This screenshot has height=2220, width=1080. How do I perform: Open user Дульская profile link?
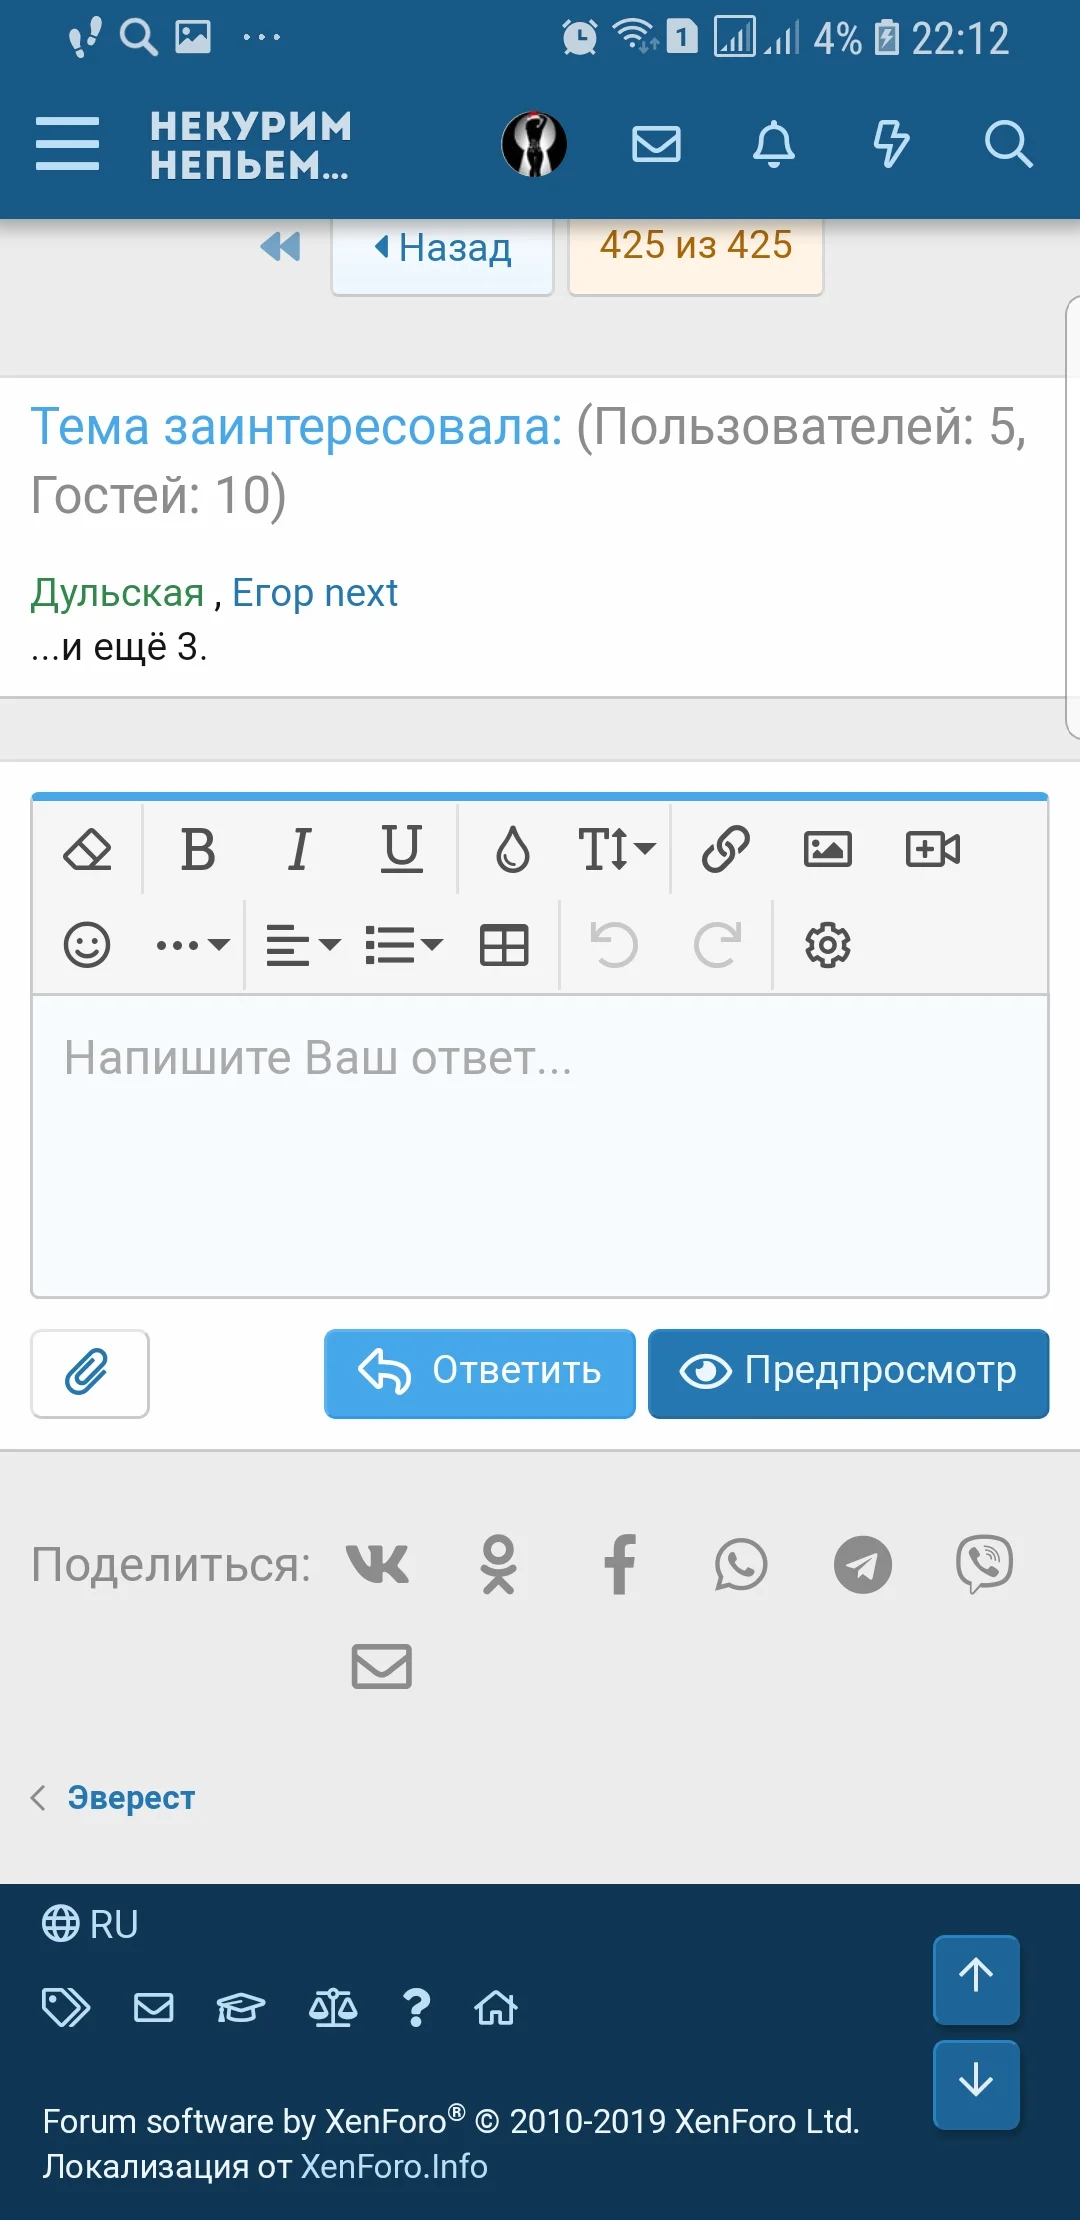point(117,593)
